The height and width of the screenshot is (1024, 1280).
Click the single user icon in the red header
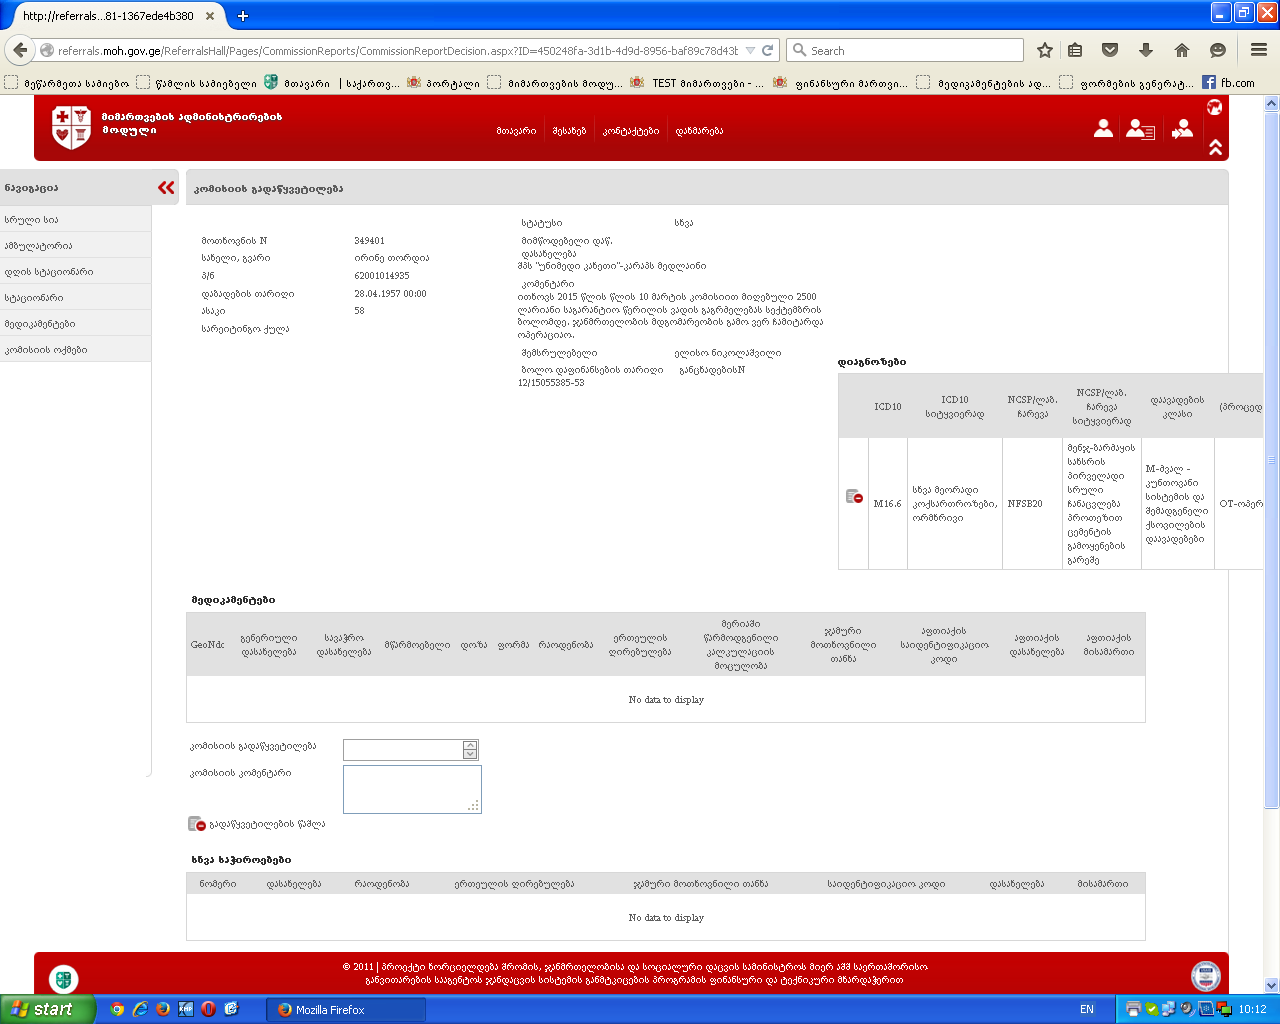coord(1103,129)
